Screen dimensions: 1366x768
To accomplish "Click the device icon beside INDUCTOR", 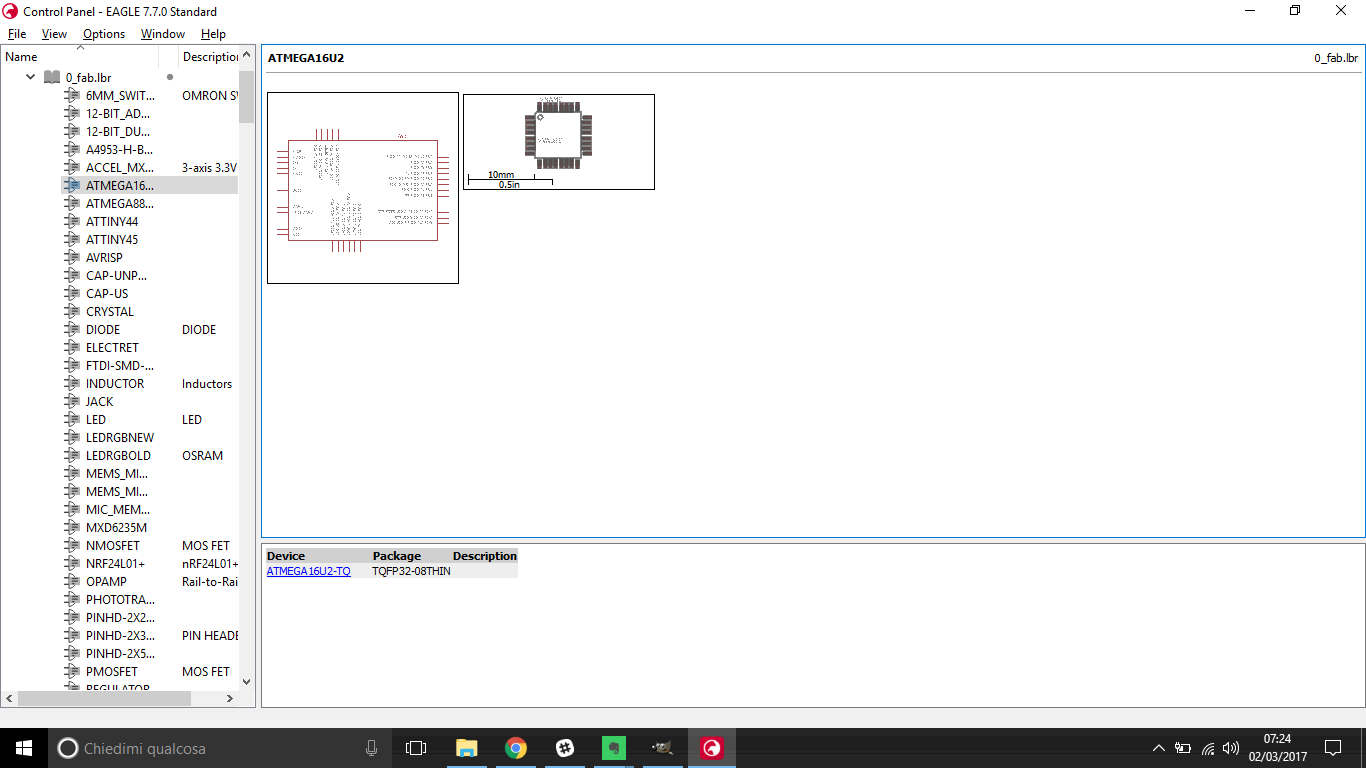I will pyautogui.click(x=72, y=383).
